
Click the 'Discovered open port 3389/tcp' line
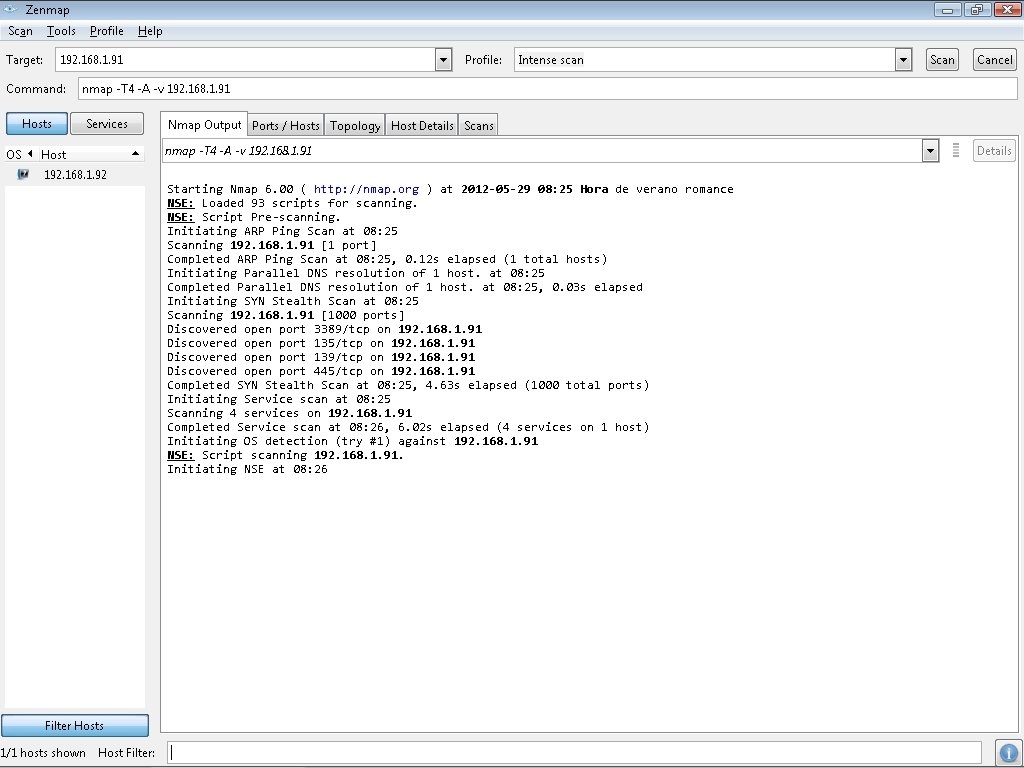(325, 329)
